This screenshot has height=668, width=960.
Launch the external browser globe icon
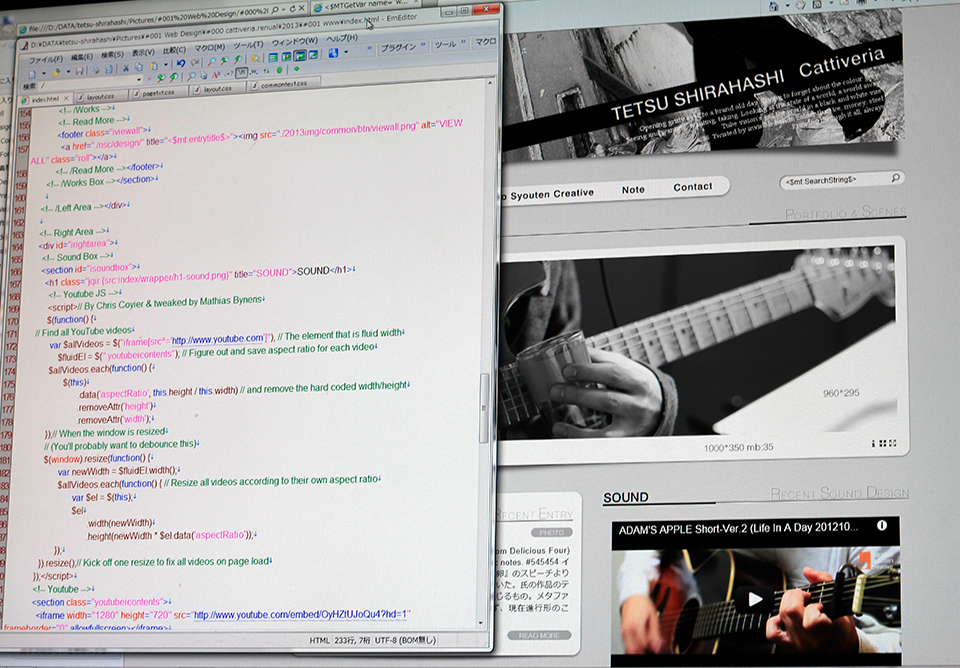(333, 53)
